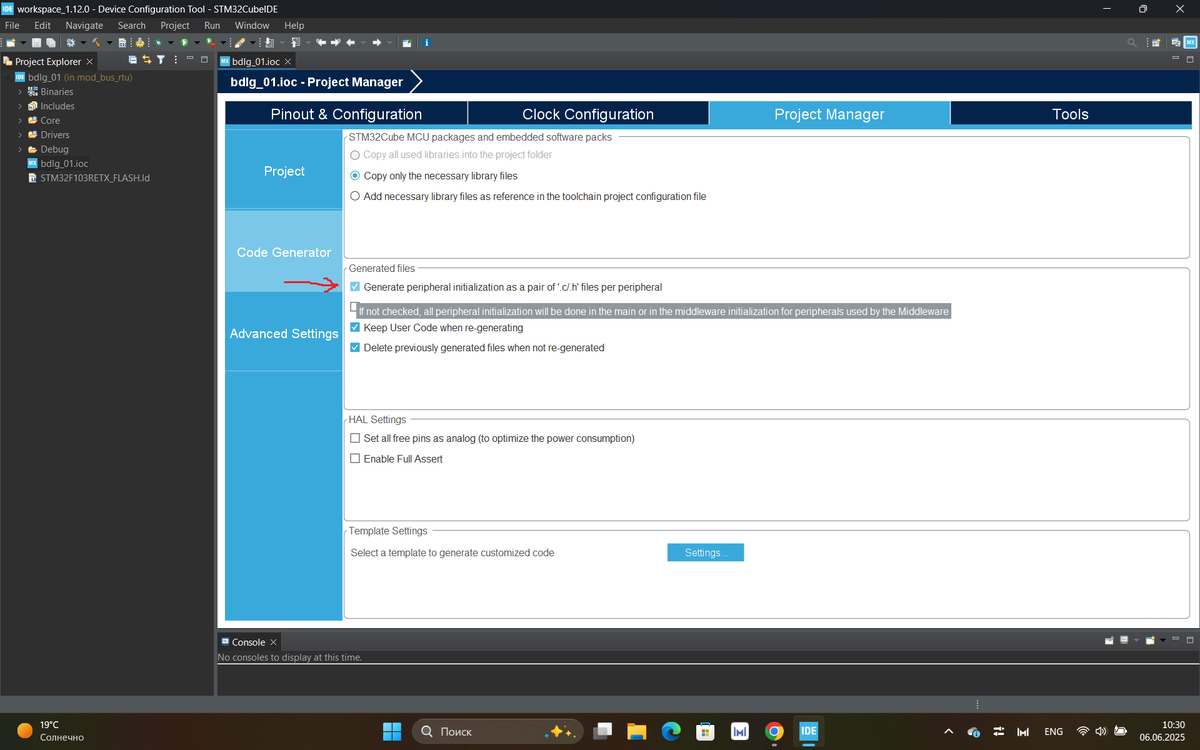1200x750 pixels.
Task: Run the project with the green Run icon
Action: (183, 42)
